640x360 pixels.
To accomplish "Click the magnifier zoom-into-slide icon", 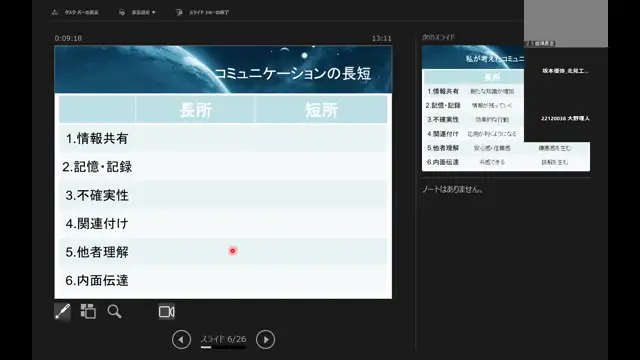I will pyautogui.click(x=114, y=311).
